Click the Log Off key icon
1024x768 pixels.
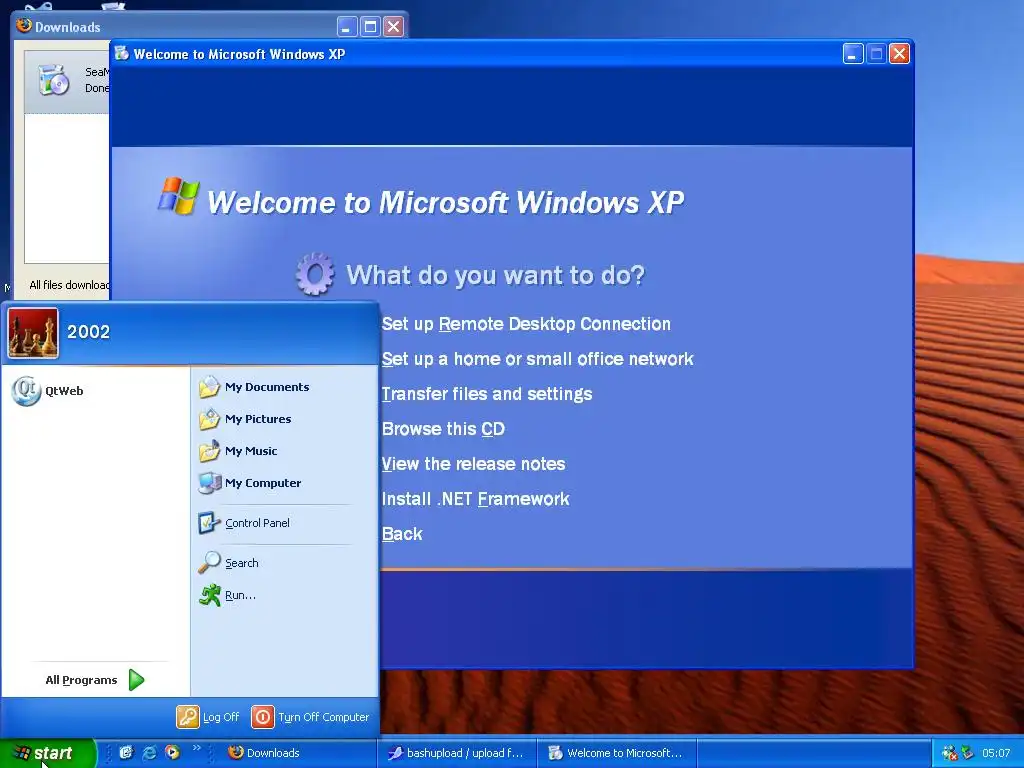coord(187,716)
